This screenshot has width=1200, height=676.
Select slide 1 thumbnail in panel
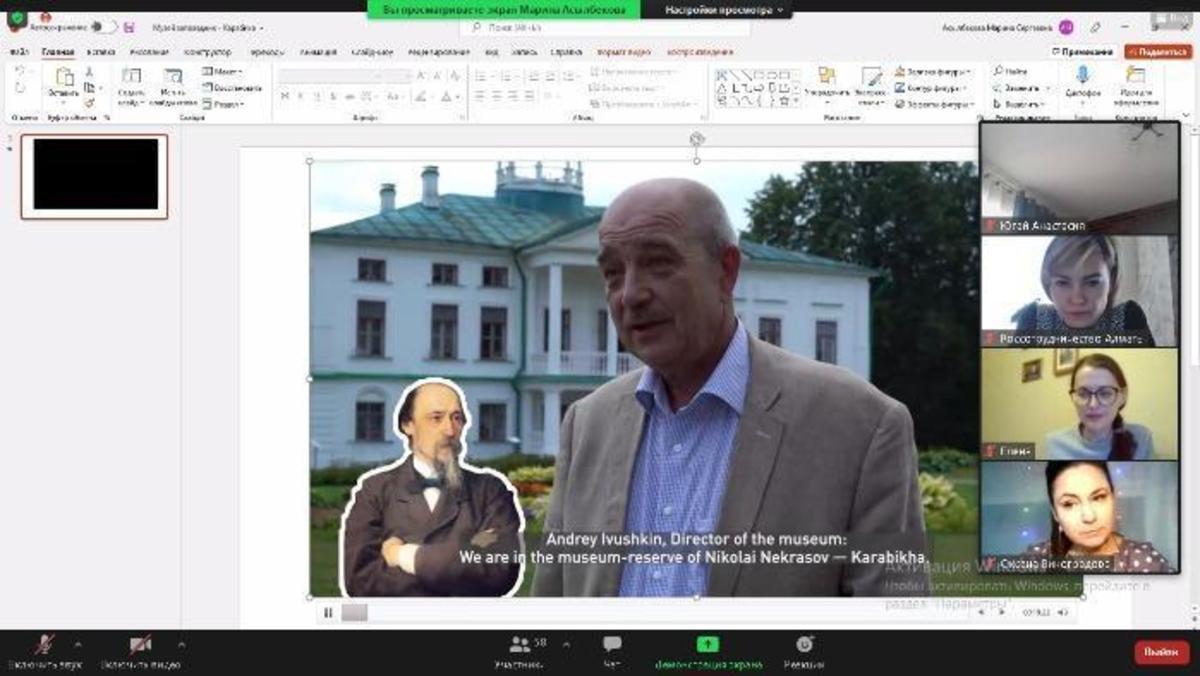(x=95, y=176)
